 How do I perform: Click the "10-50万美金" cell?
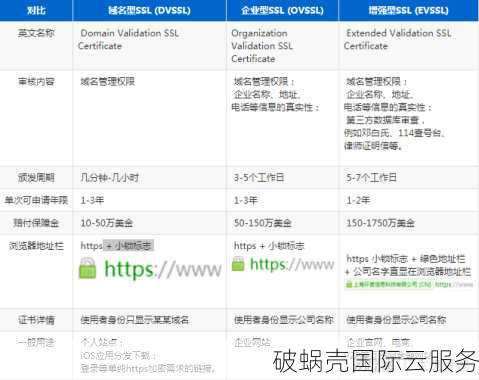click(106, 223)
